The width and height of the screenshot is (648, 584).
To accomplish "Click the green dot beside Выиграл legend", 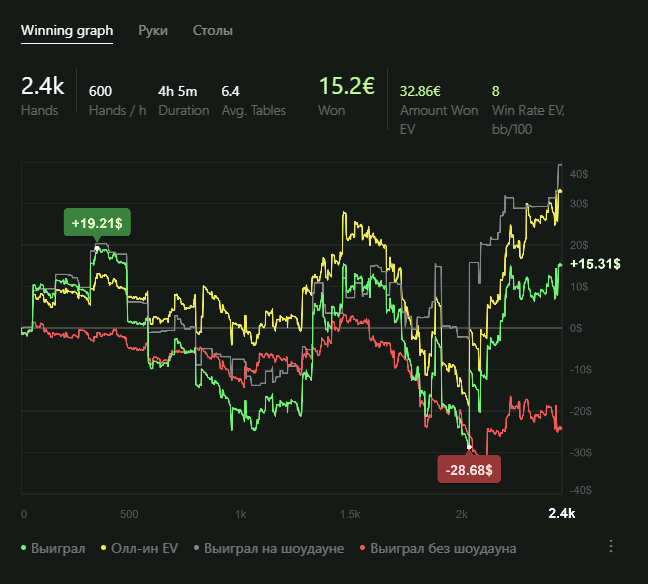I will click(x=24, y=548).
